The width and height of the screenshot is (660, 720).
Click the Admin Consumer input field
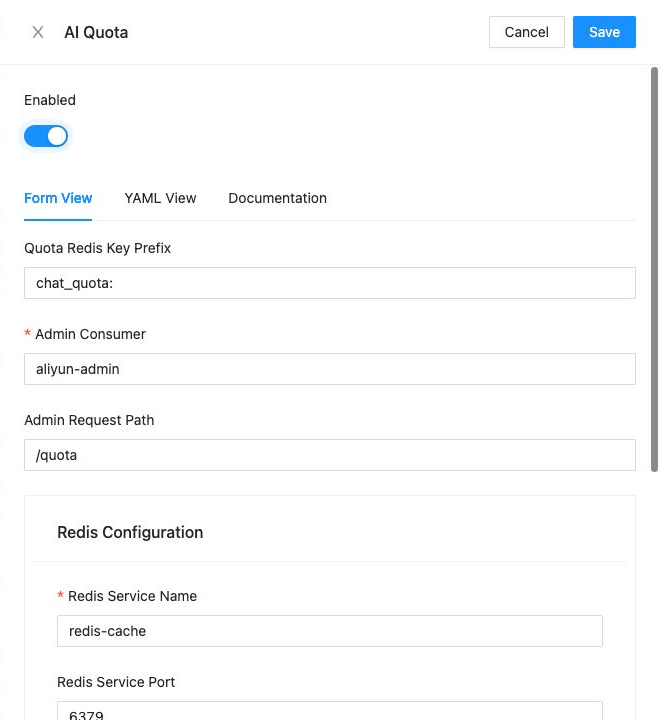[x=330, y=369]
